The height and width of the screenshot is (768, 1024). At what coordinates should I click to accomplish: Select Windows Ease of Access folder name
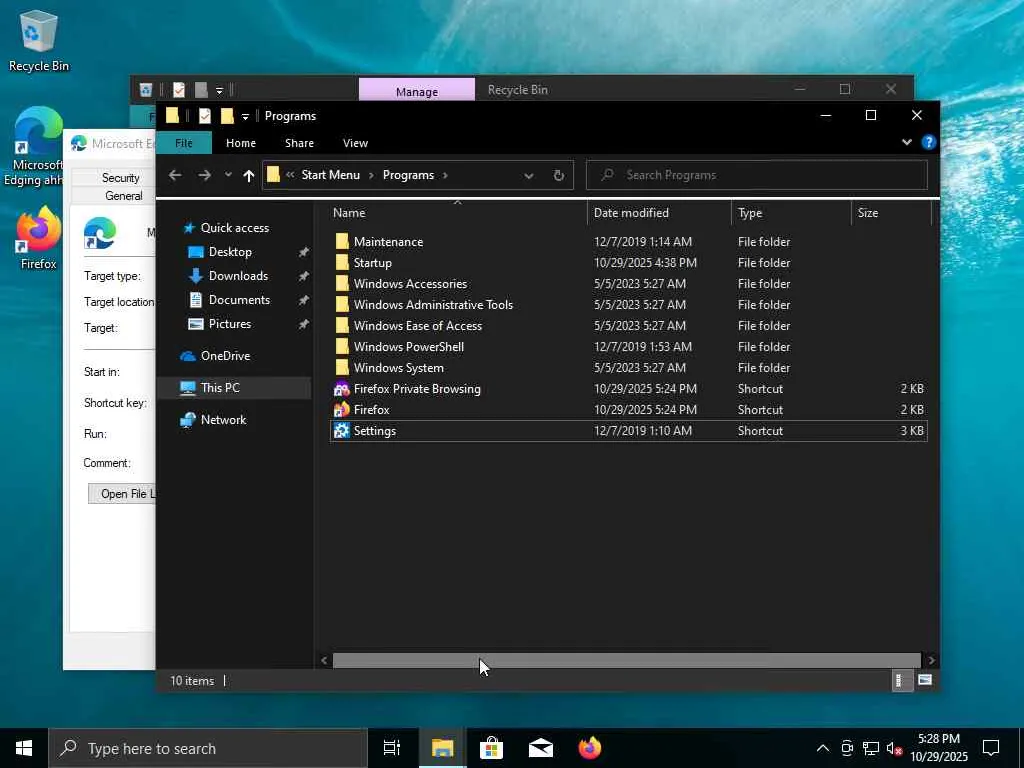pyautogui.click(x=418, y=326)
